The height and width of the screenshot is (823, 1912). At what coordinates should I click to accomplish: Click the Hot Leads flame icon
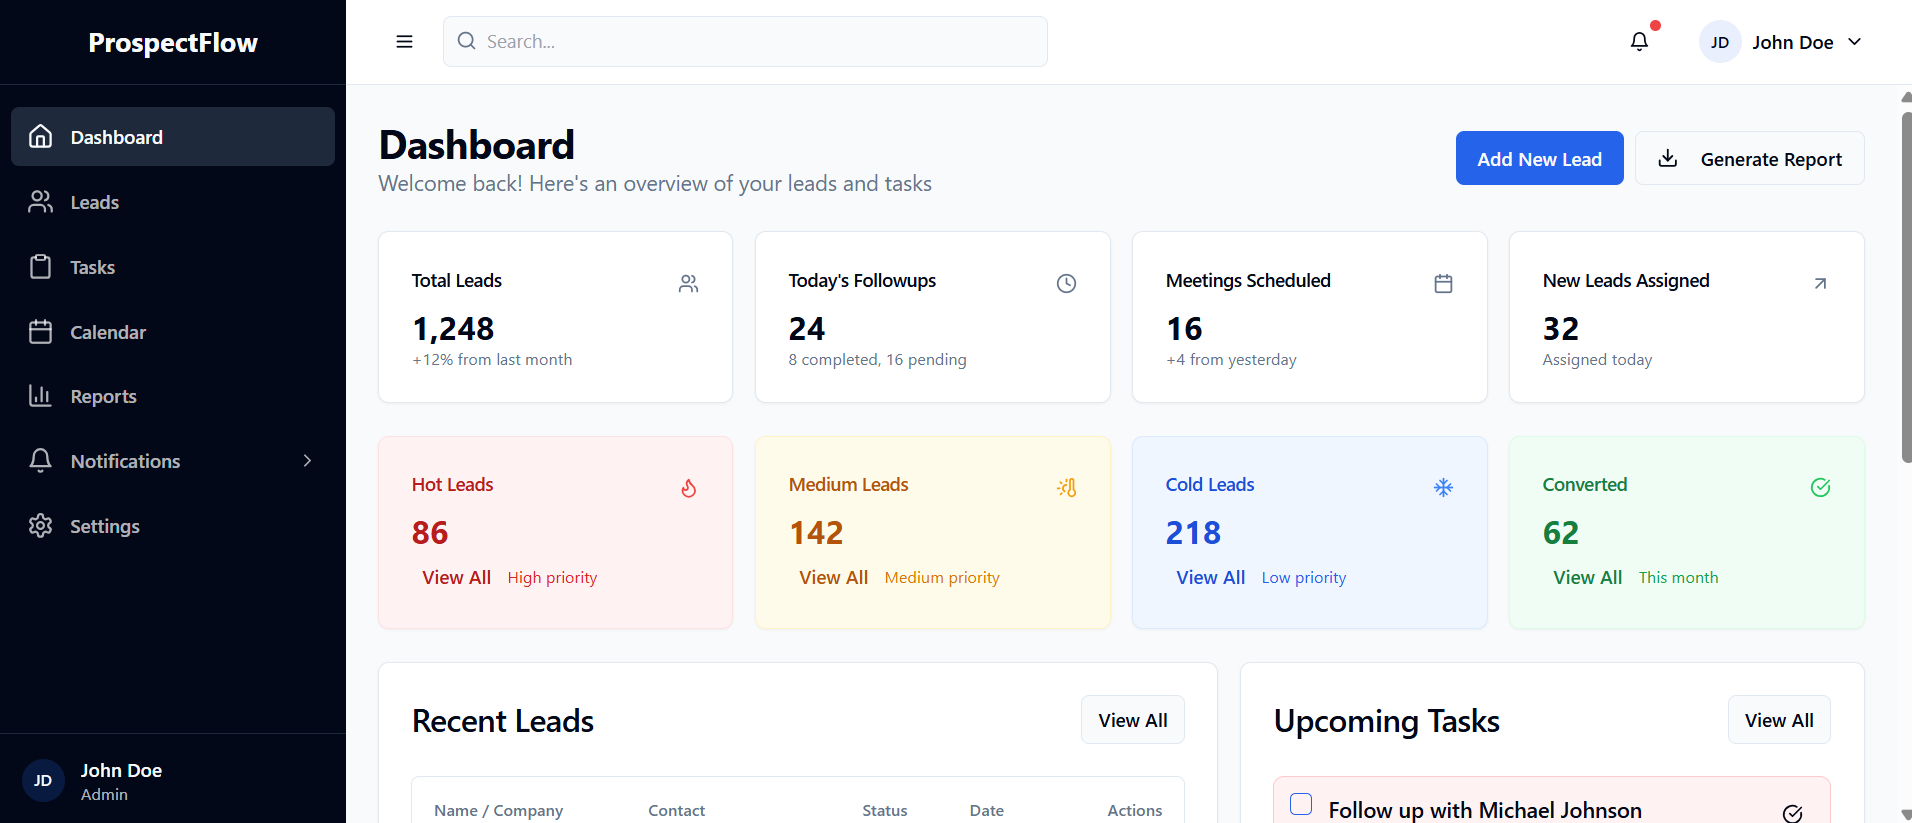[x=689, y=488]
